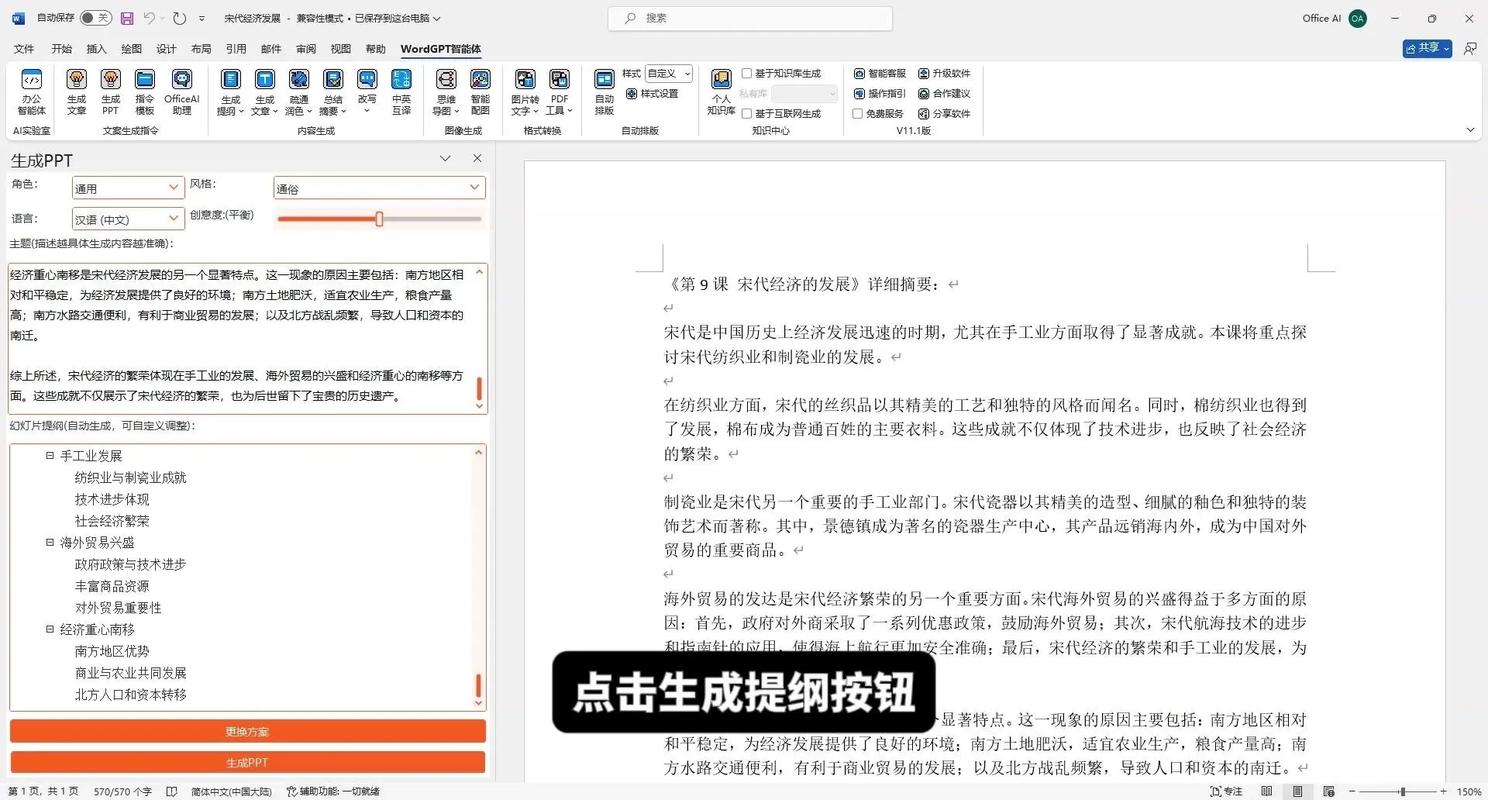The image size is (1488, 800).
Task: Click inside the 主题 description text box
Action: click(x=247, y=338)
